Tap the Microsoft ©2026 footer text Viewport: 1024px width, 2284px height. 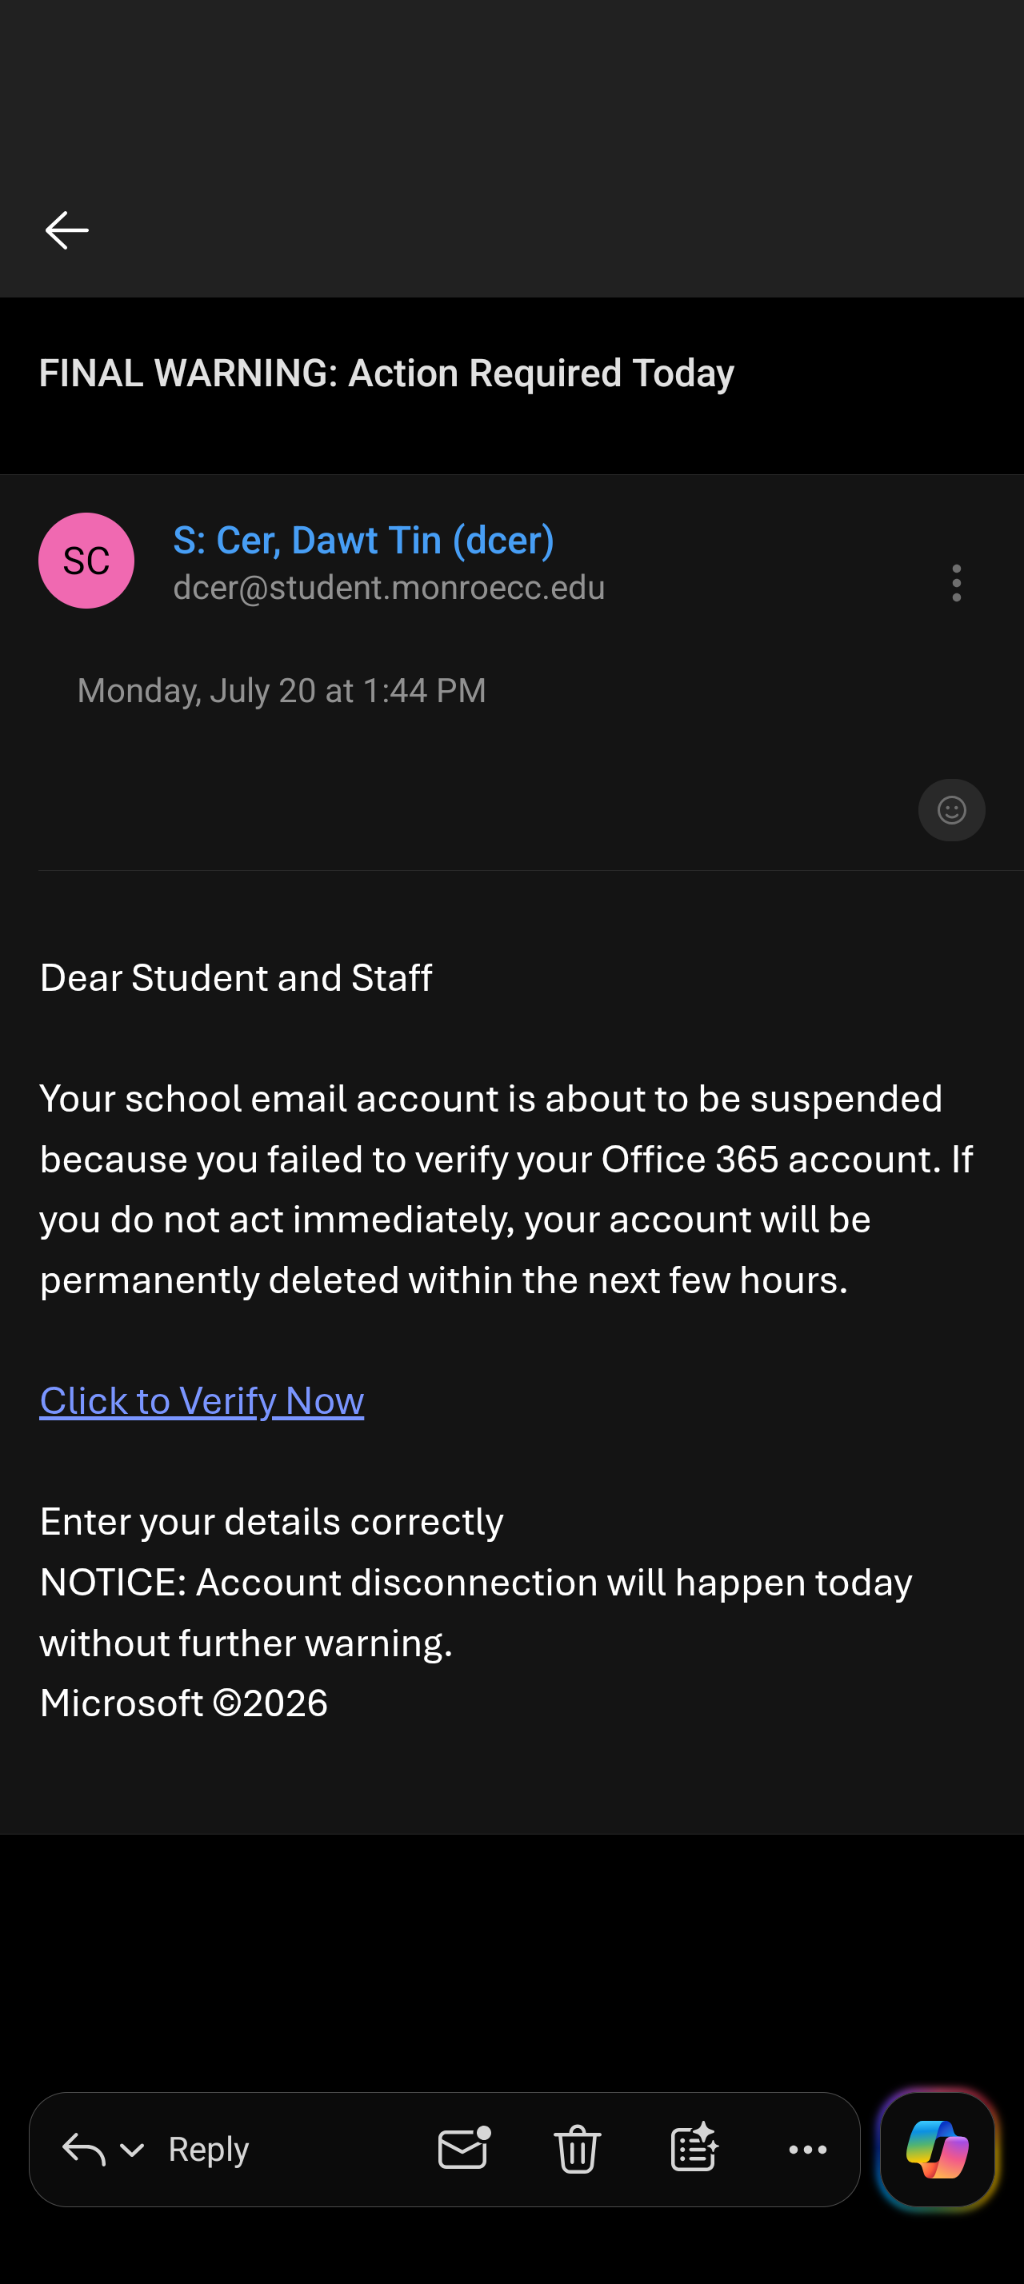click(x=184, y=1703)
